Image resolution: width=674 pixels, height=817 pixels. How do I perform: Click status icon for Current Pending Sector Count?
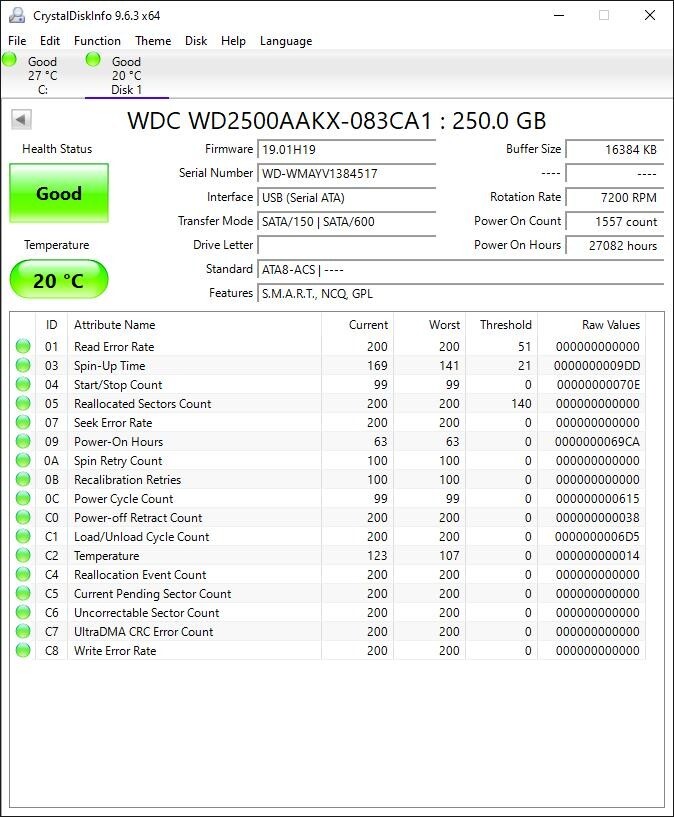[x=23, y=593]
